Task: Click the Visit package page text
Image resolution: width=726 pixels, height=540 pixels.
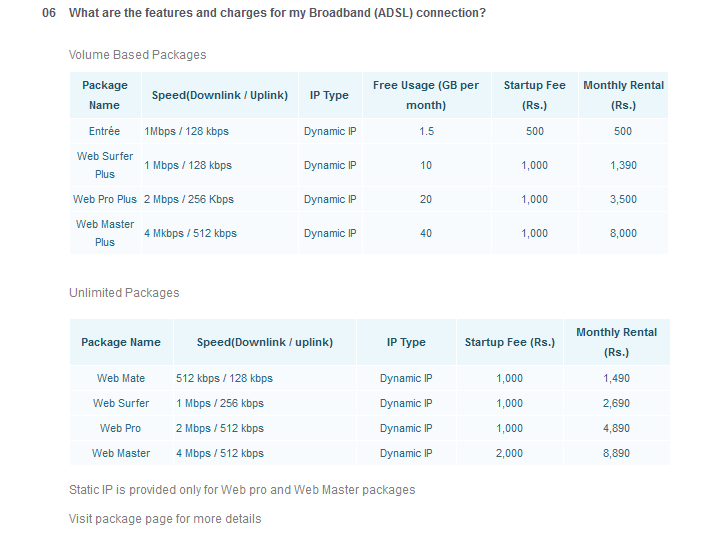Action: [165, 519]
